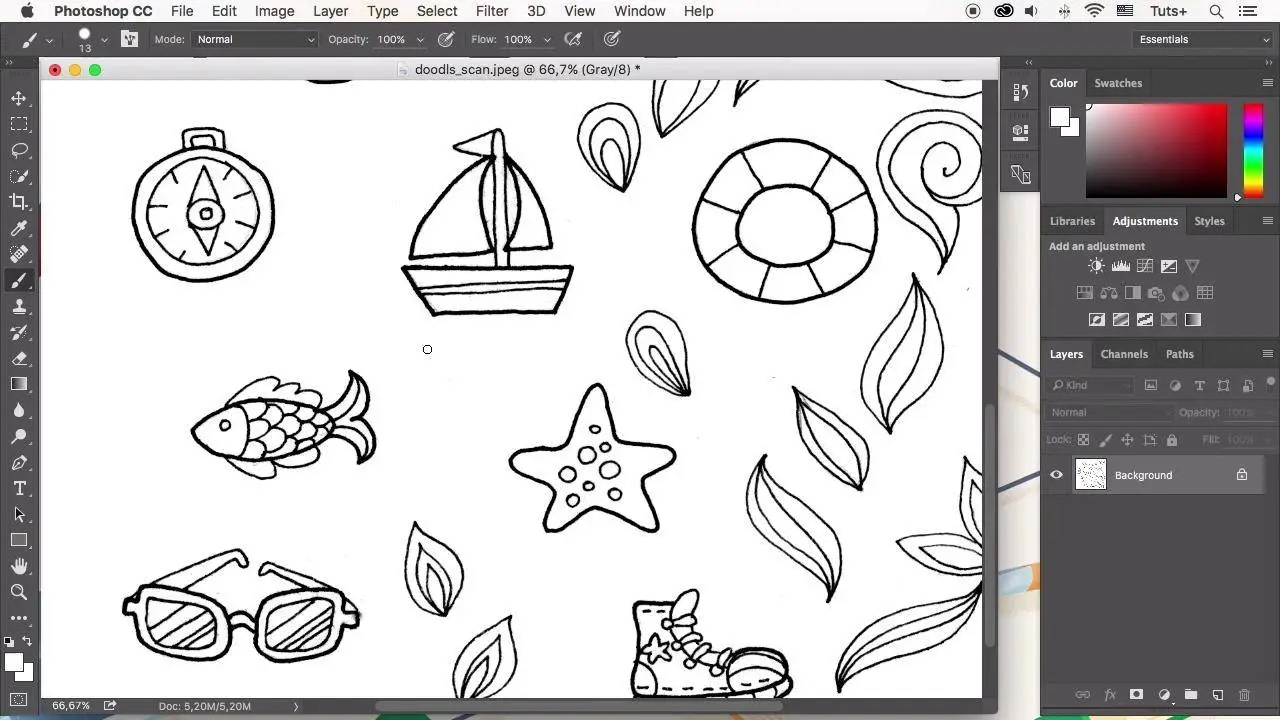Select the Eyedropper tool
This screenshot has width=1280, height=720.
(19, 229)
